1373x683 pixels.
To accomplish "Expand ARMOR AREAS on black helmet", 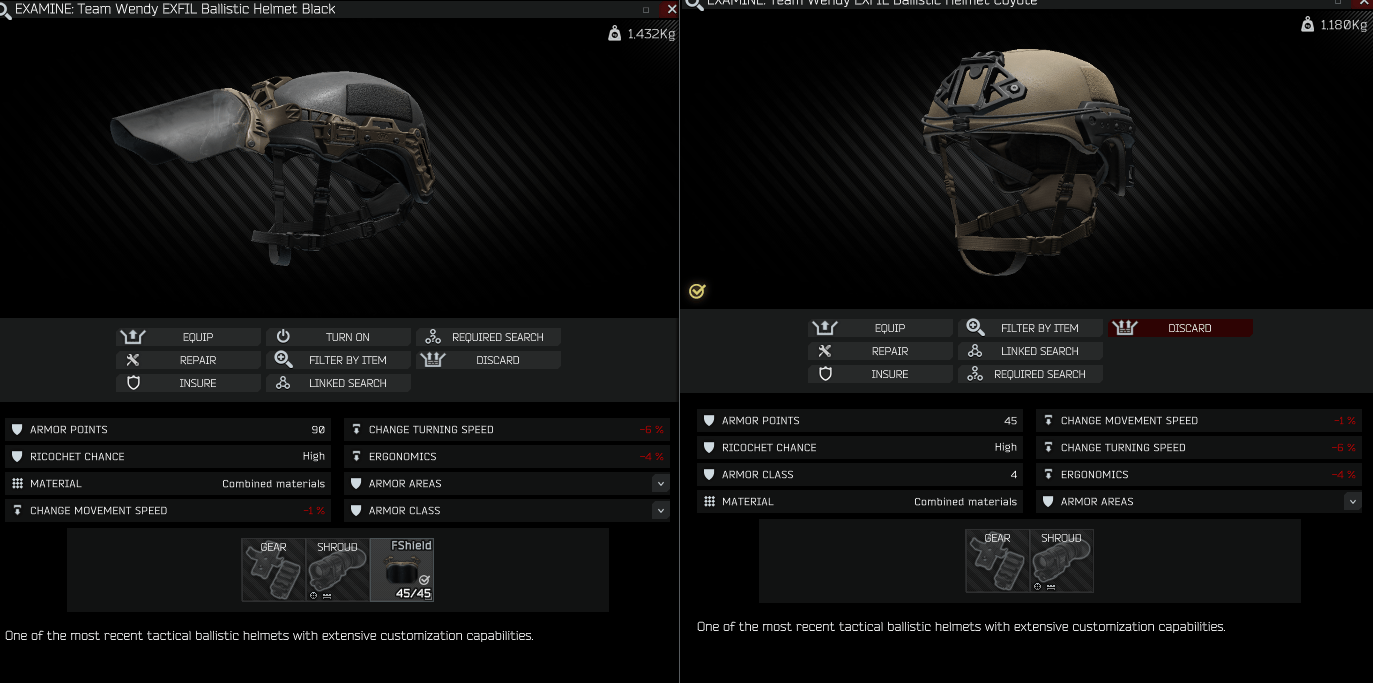I will (x=660, y=483).
